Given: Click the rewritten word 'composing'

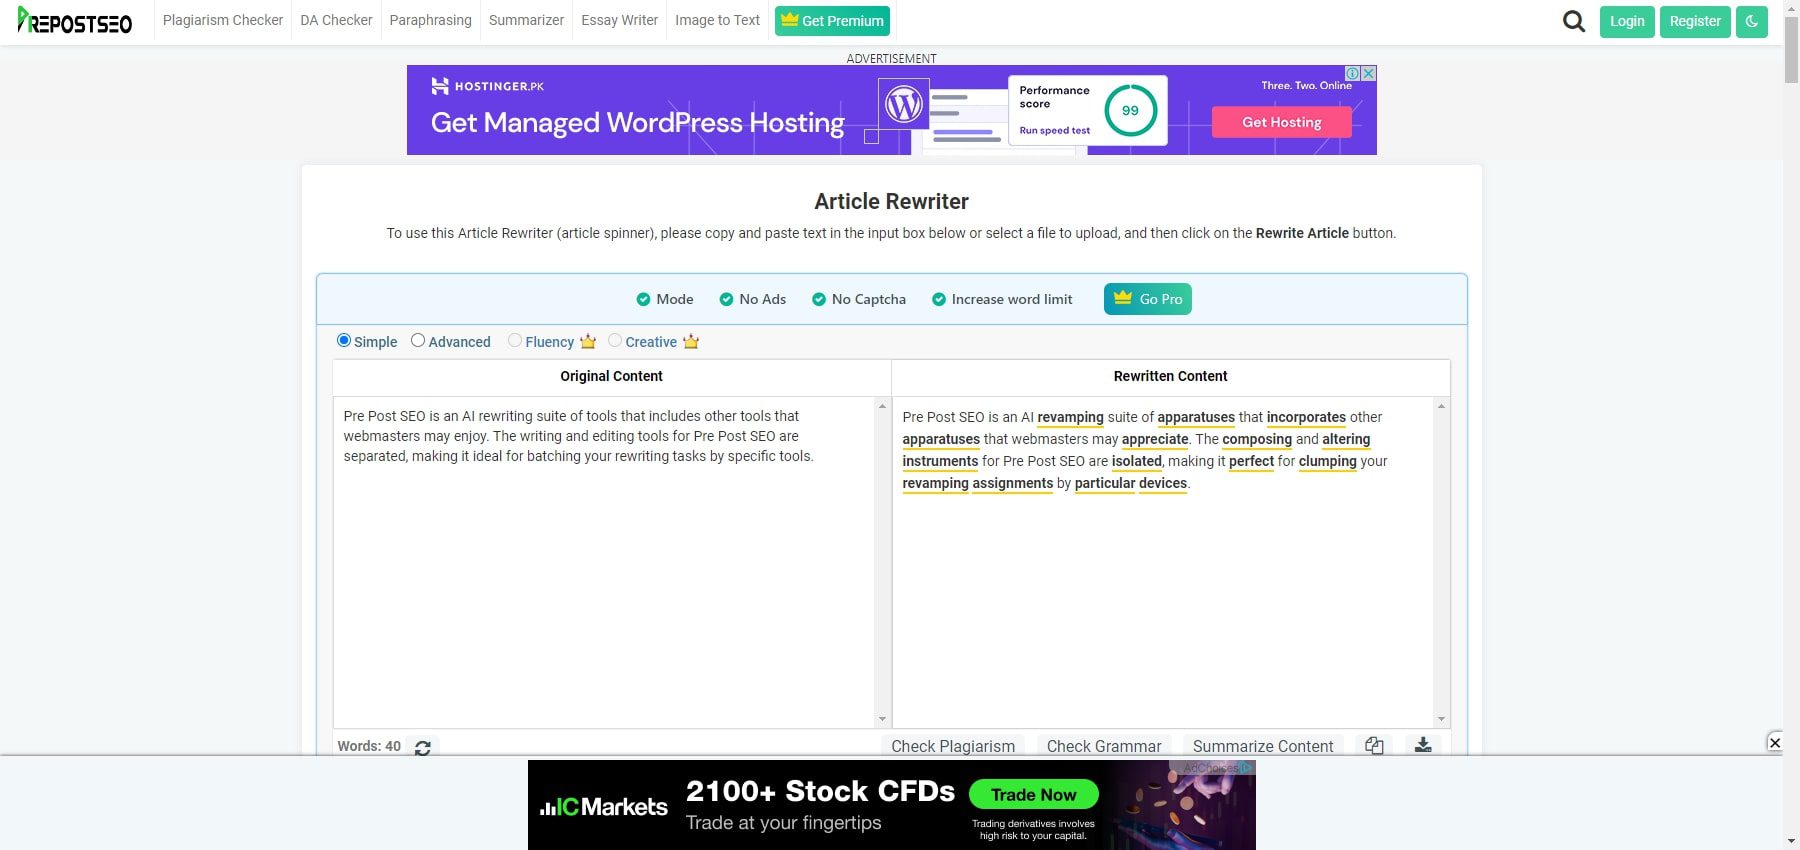Looking at the screenshot, I should click(x=1257, y=439).
